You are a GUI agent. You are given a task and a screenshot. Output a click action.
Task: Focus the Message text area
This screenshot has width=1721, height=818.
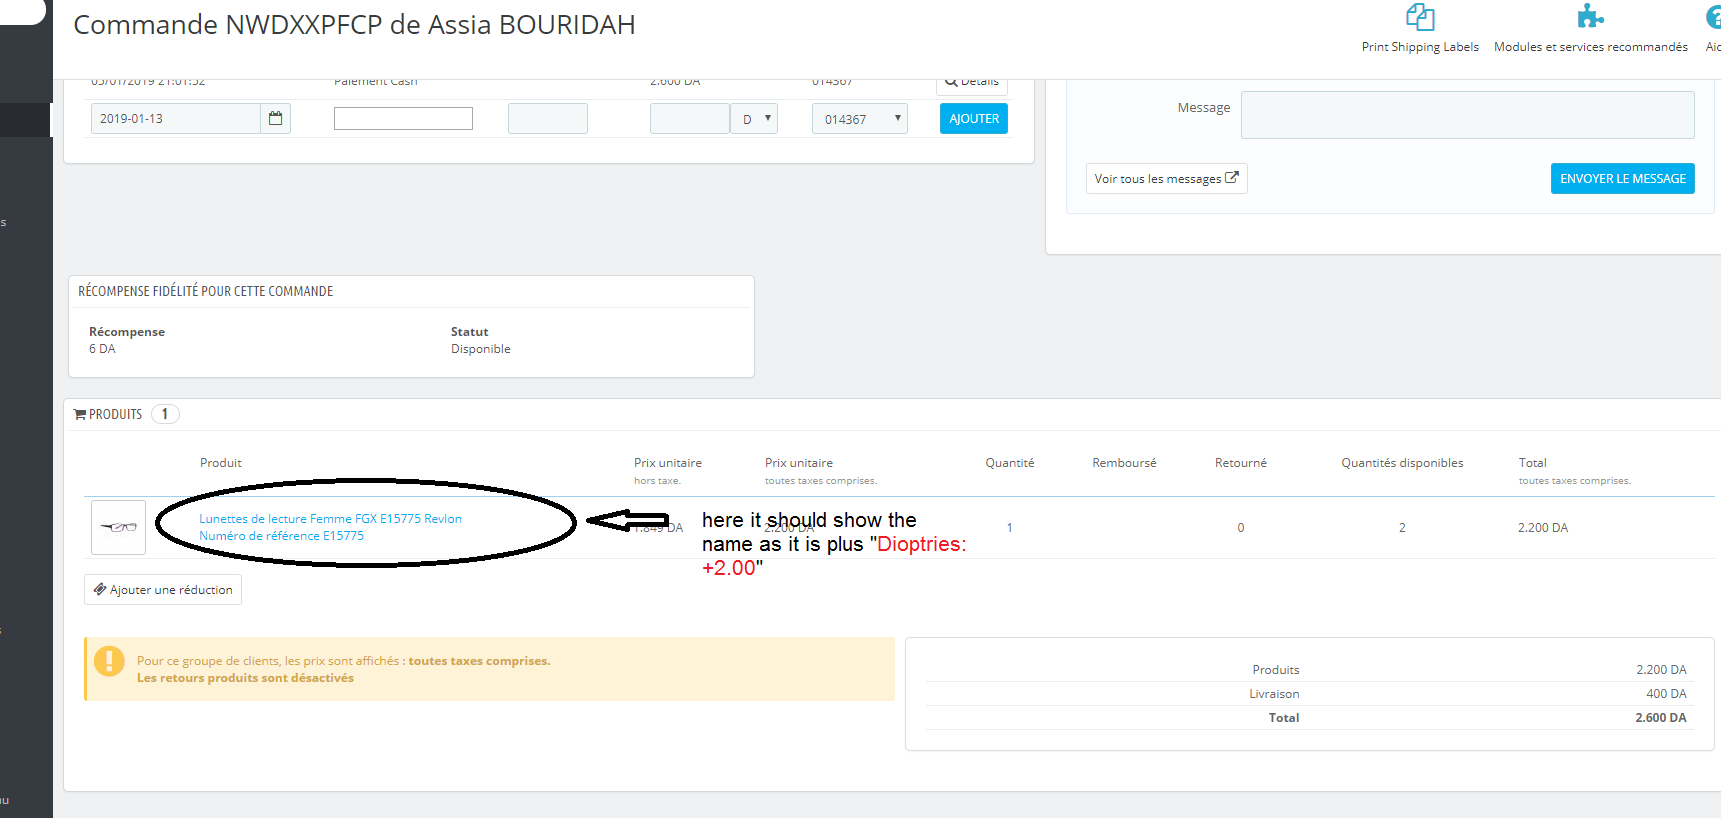[1468, 115]
